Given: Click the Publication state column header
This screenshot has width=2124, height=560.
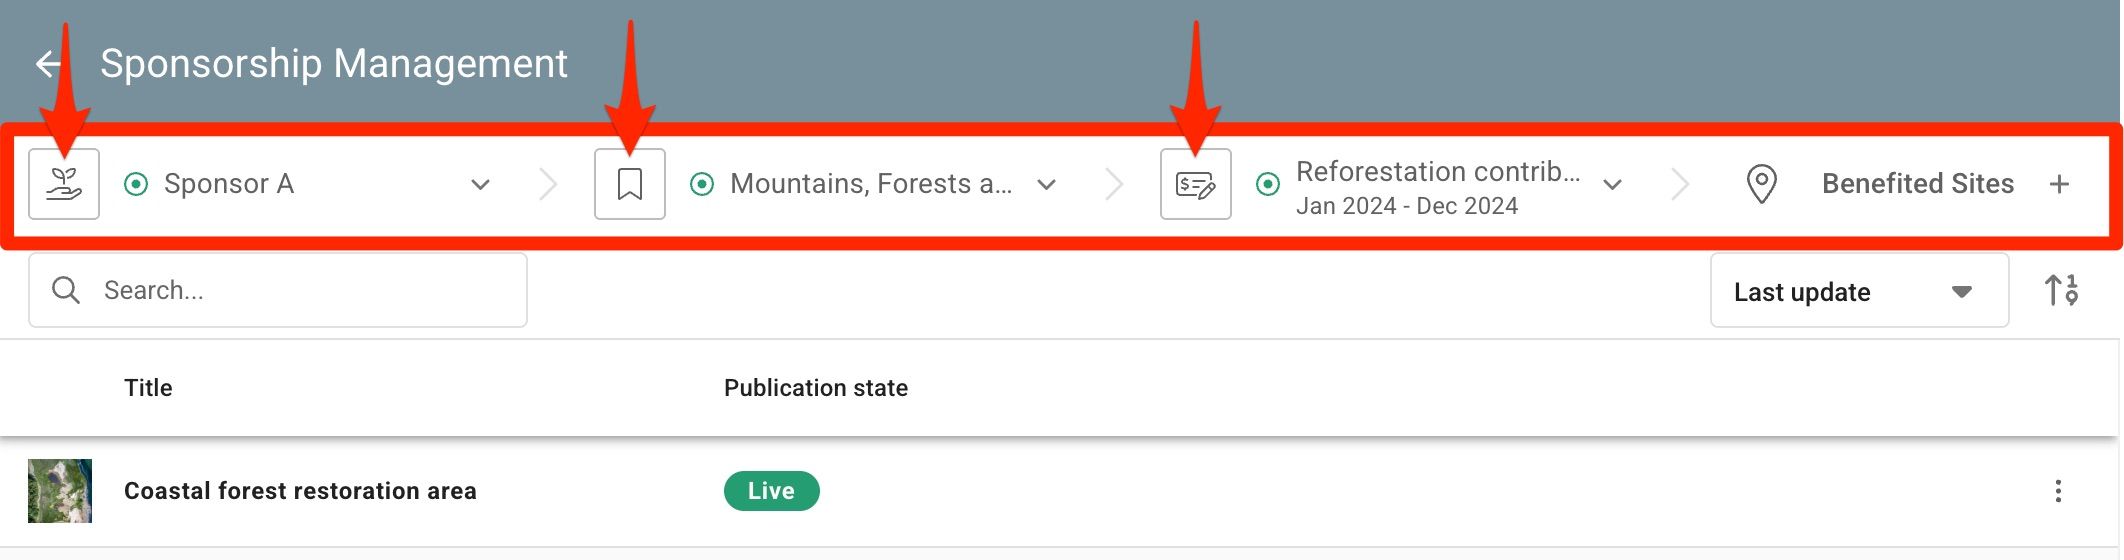Looking at the screenshot, I should pos(816,388).
